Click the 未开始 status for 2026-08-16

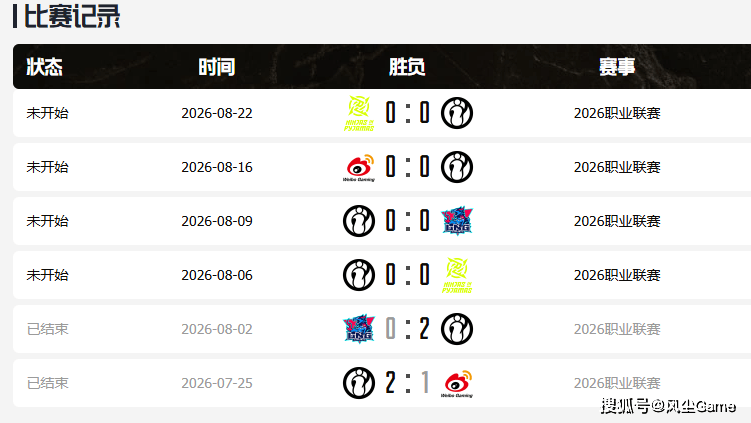click(x=47, y=167)
